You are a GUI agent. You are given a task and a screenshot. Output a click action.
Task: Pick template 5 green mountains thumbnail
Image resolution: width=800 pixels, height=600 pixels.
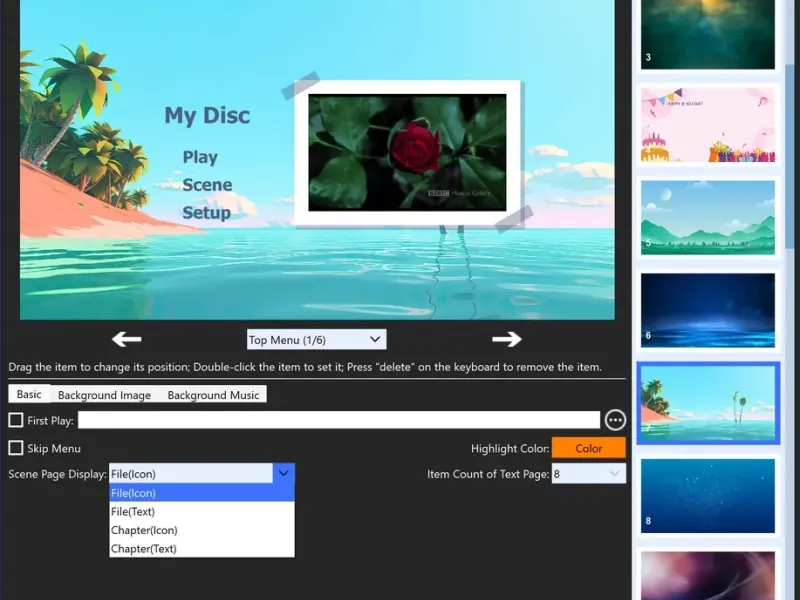(708, 218)
